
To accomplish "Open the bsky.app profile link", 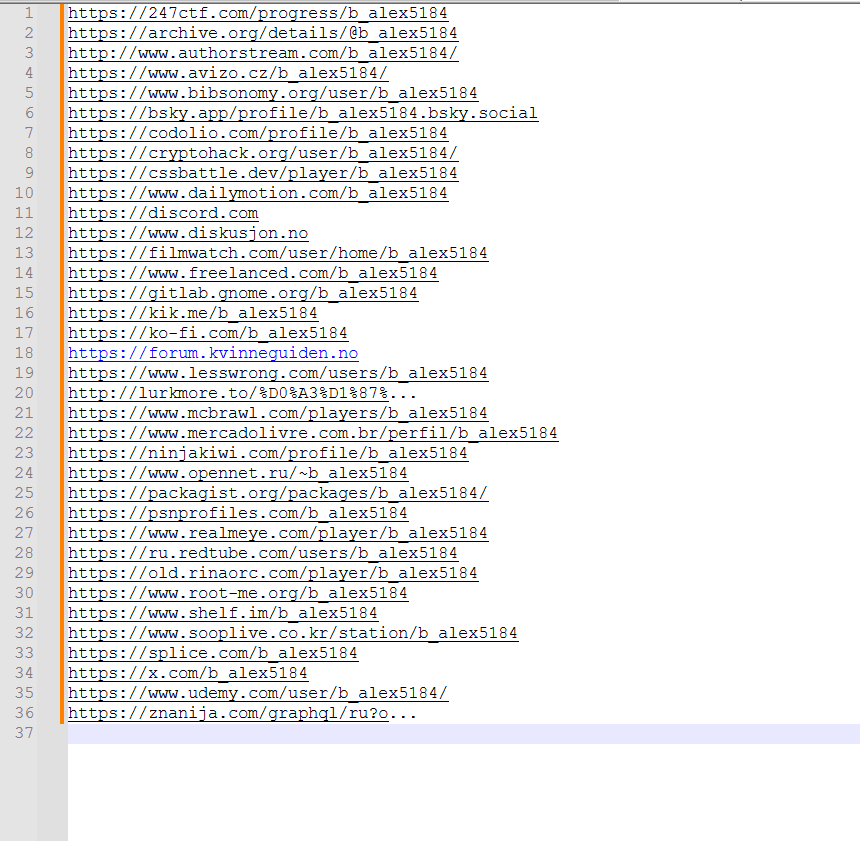I will coord(303,113).
